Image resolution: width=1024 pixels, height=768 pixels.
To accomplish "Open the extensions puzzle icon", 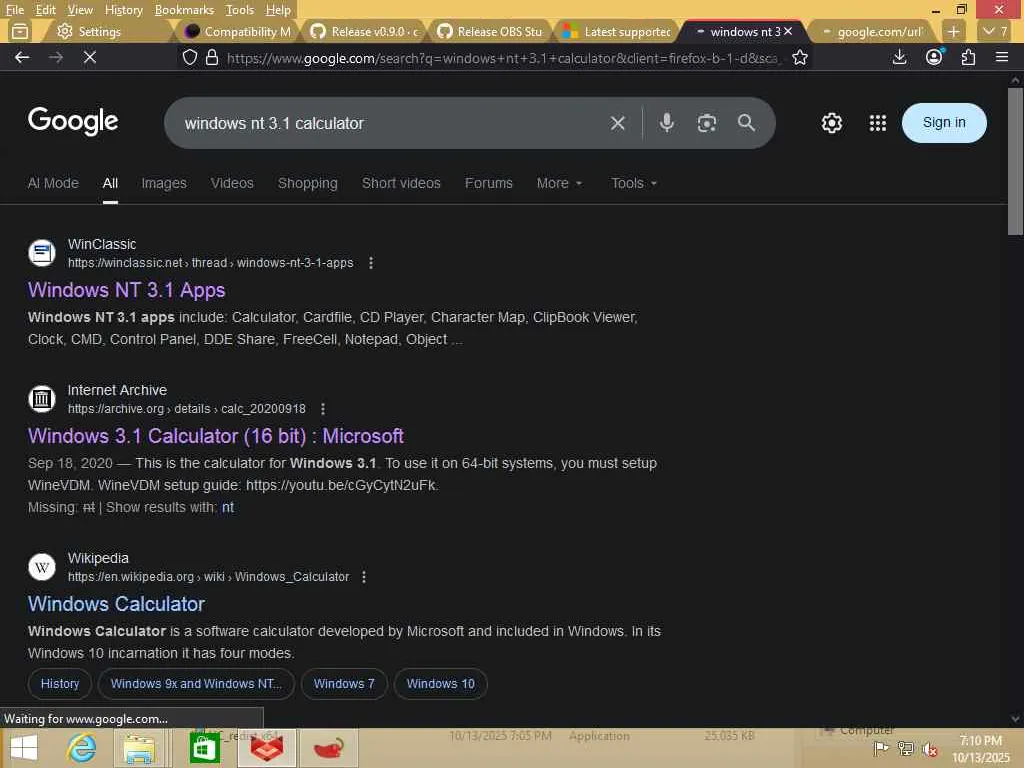I will [968, 57].
